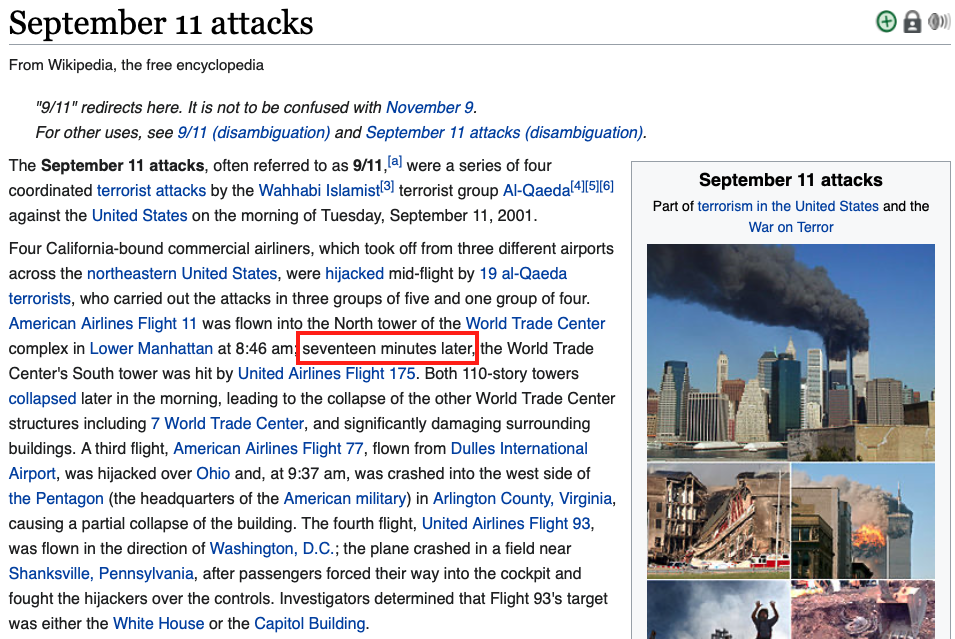Image resolution: width=955 pixels, height=639 pixels.
Task: Open the 7 World Trade Center link
Action: [x=227, y=423]
